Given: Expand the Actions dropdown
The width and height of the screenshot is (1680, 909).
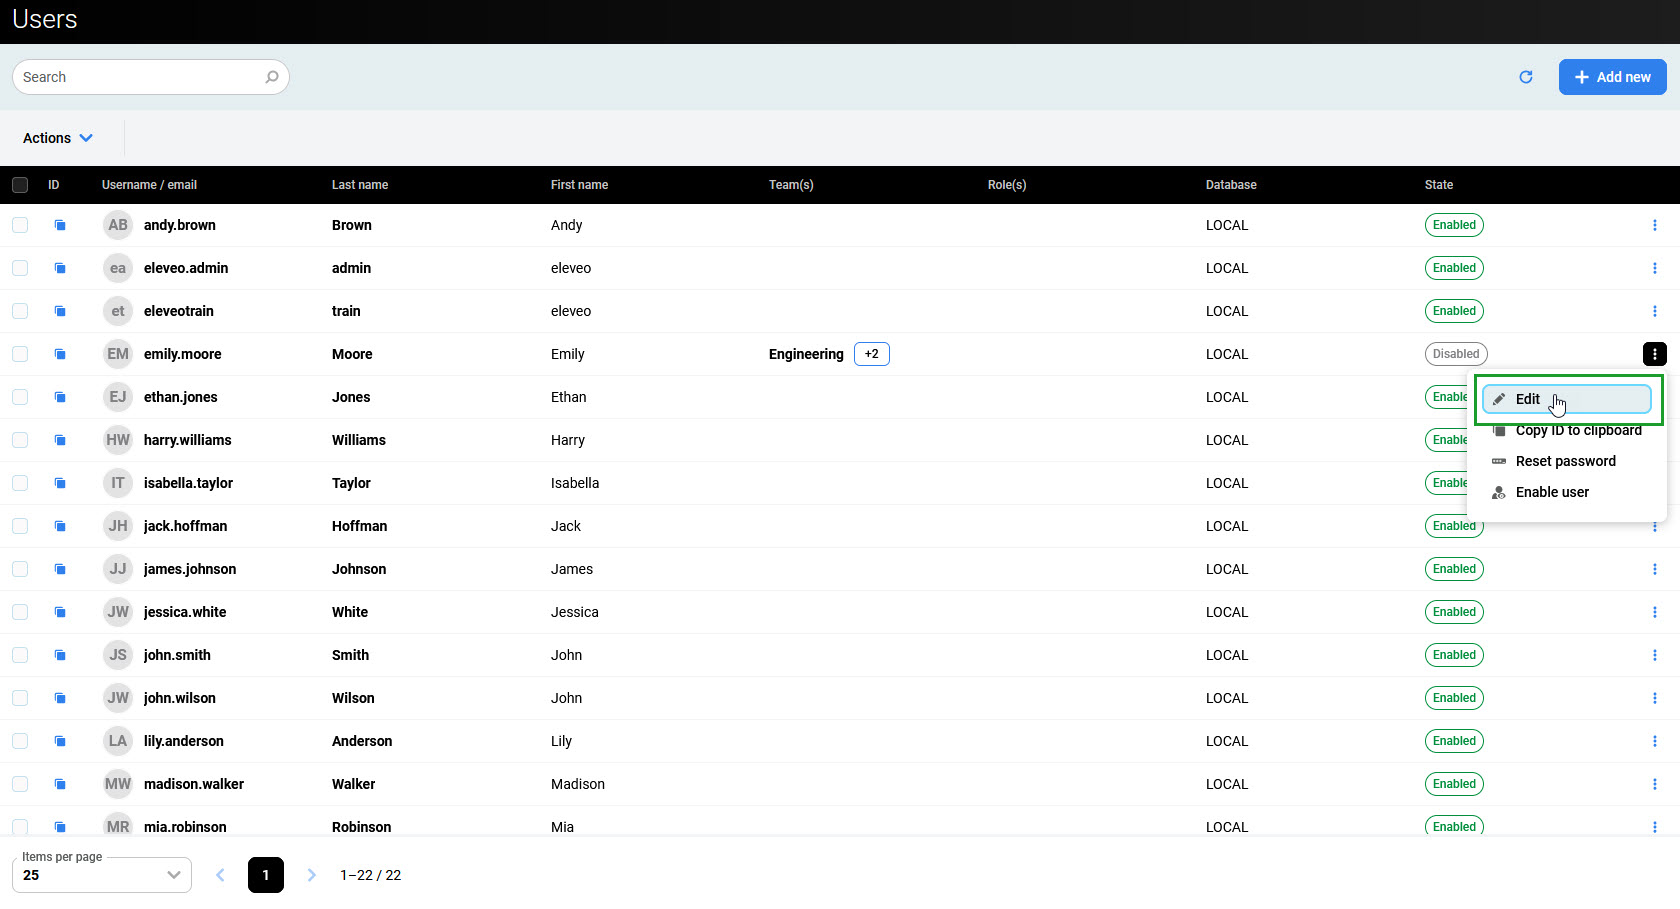Looking at the screenshot, I should (x=58, y=138).
